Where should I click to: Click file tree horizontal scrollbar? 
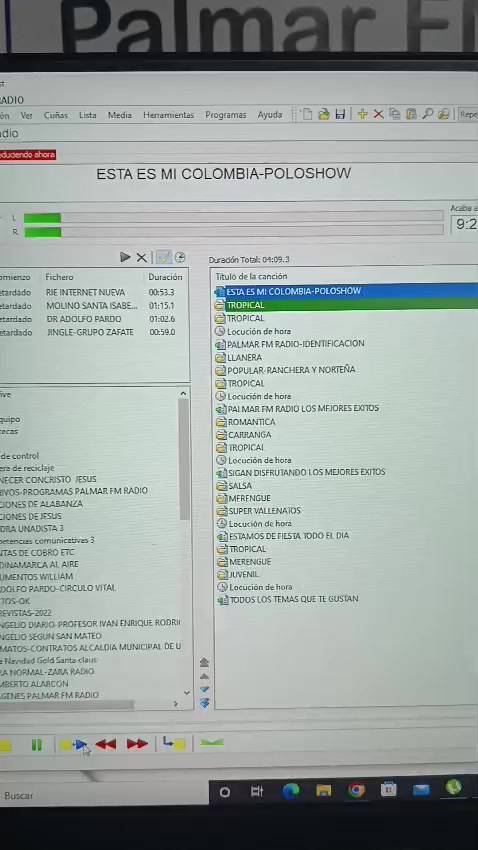[x=67, y=704]
